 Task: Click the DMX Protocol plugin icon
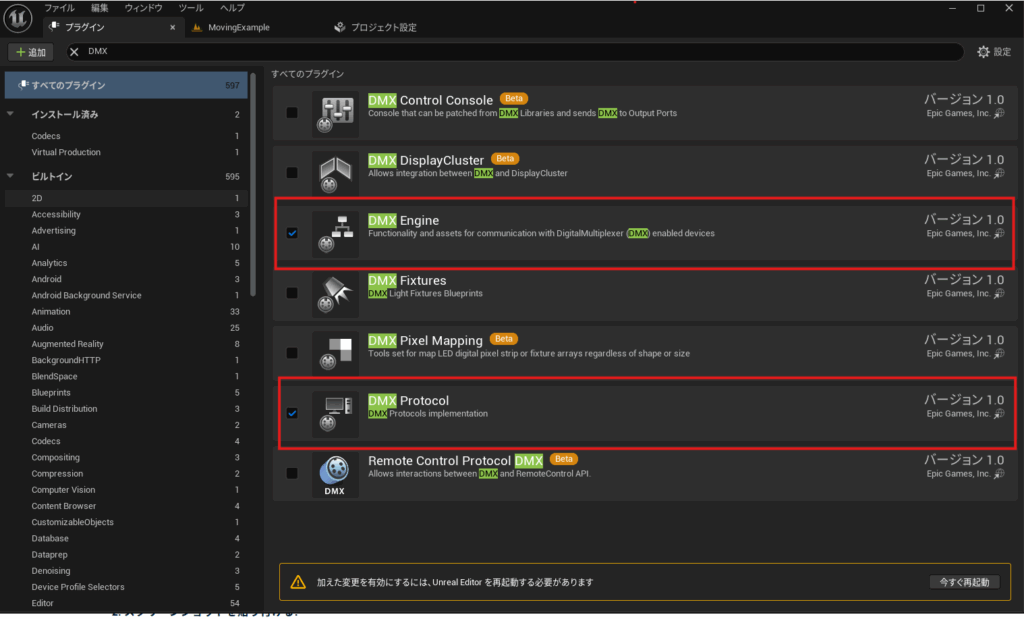[335, 414]
